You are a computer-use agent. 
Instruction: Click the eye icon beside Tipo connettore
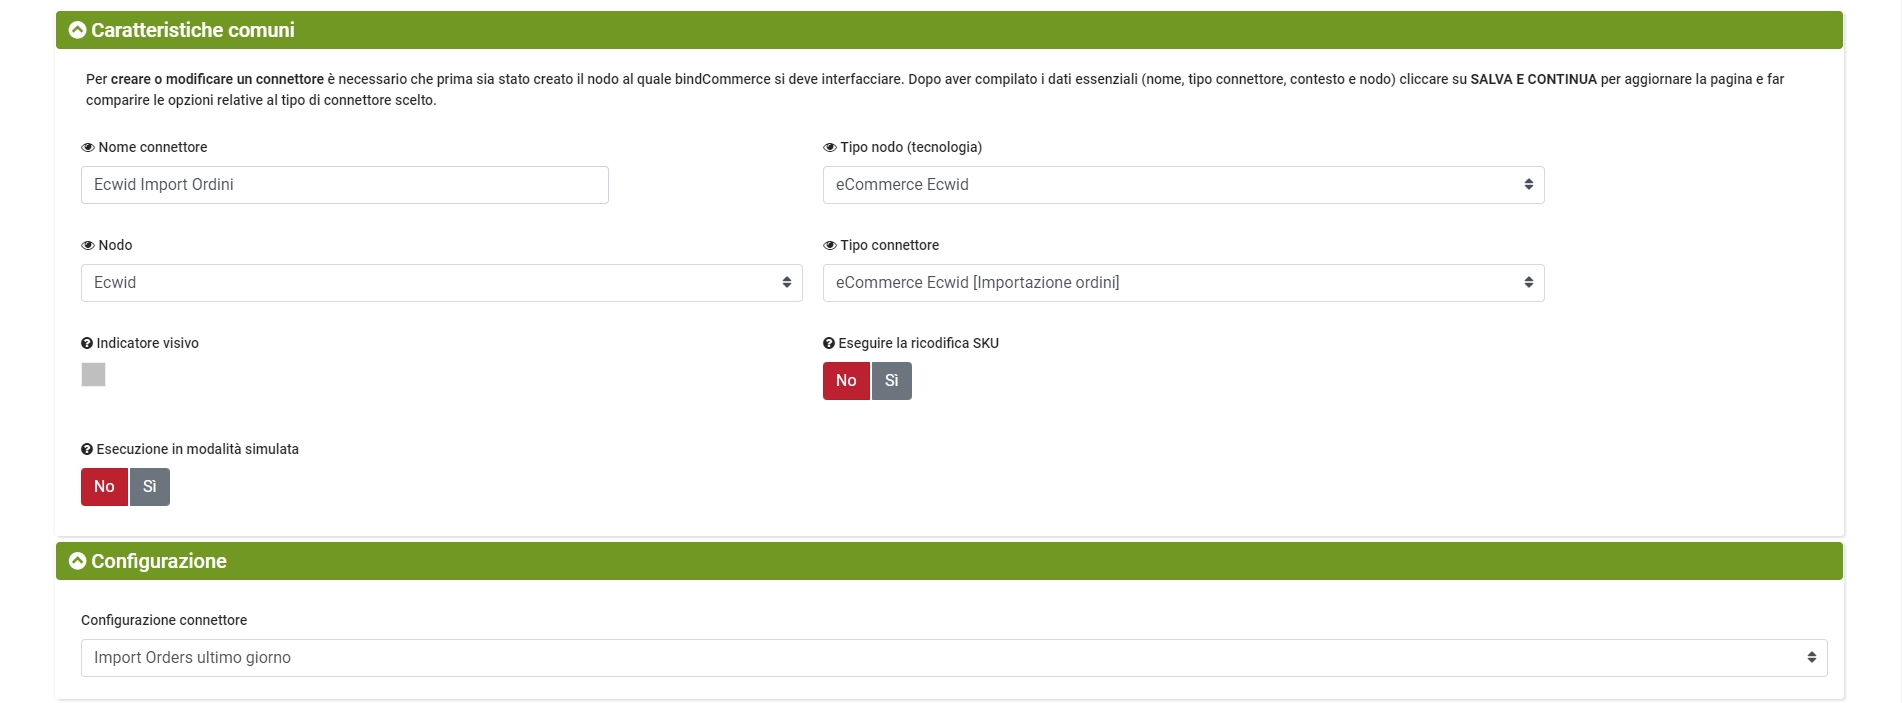click(x=829, y=245)
